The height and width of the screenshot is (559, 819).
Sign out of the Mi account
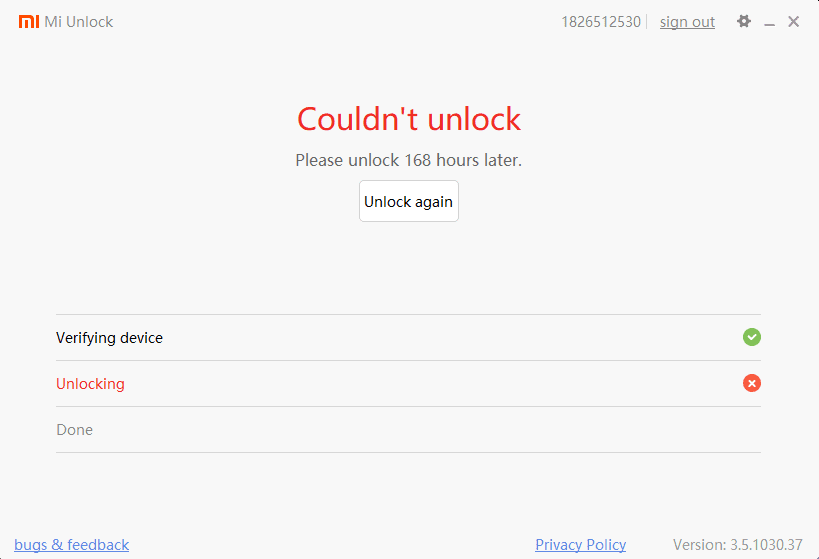point(687,22)
